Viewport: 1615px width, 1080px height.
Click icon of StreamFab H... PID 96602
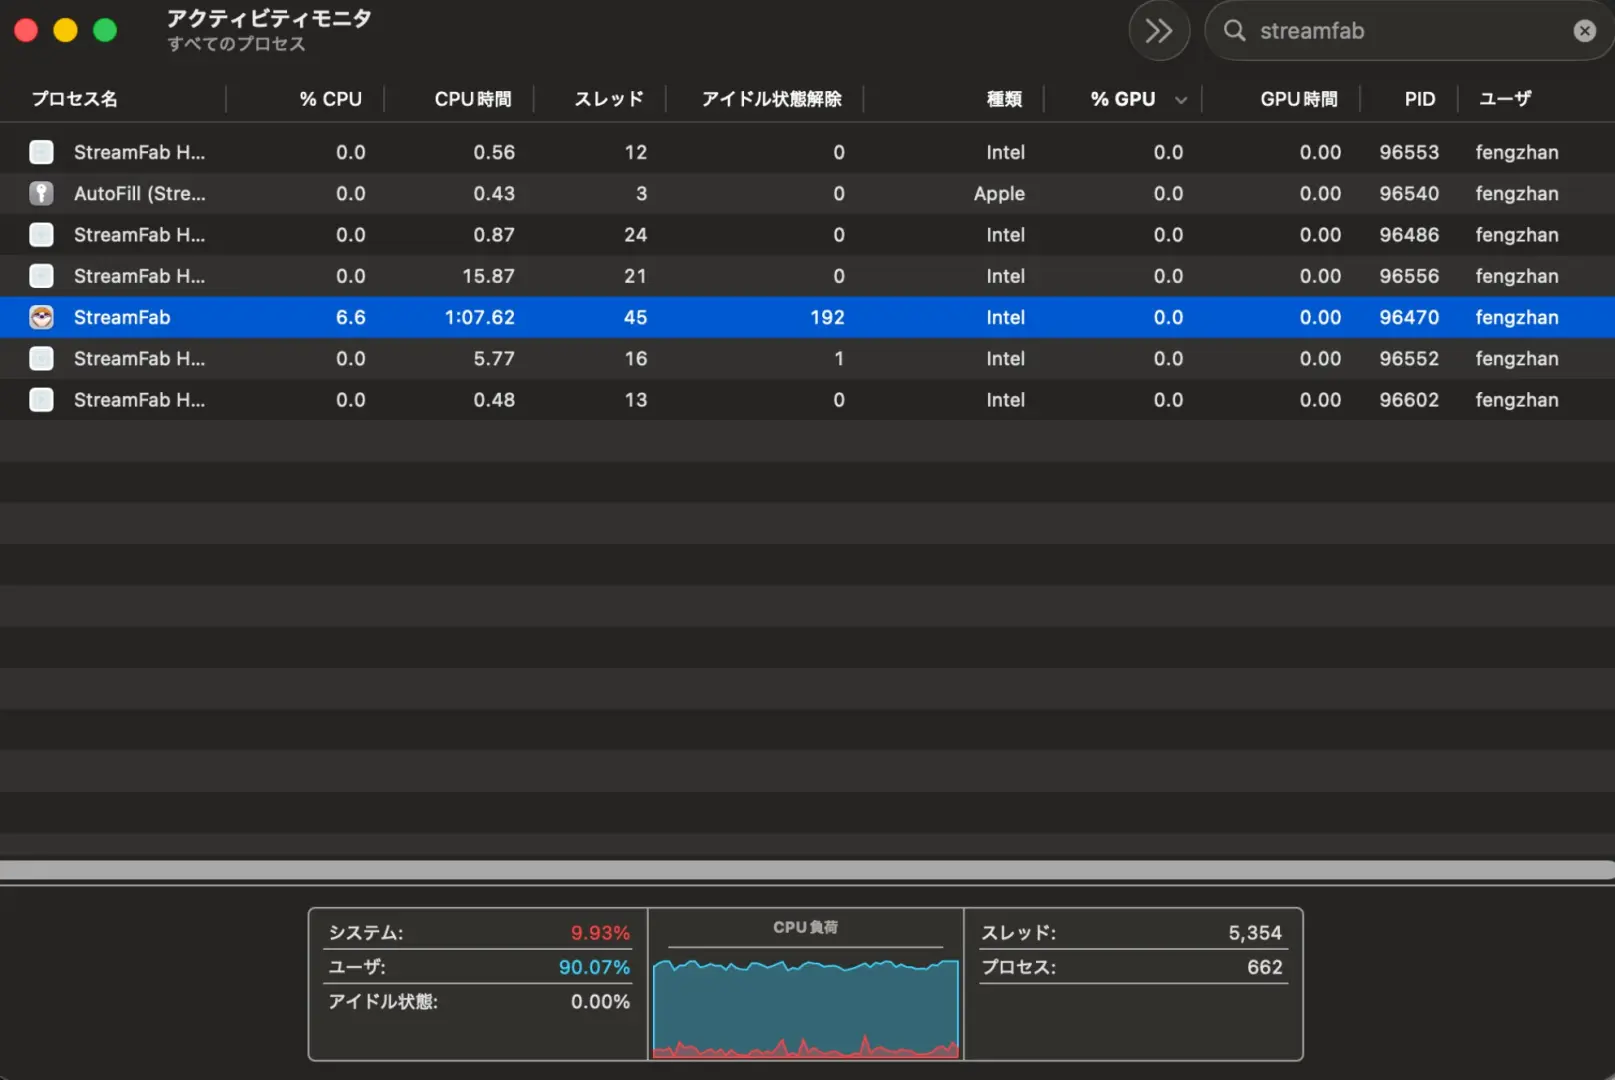click(x=41, y=400)
